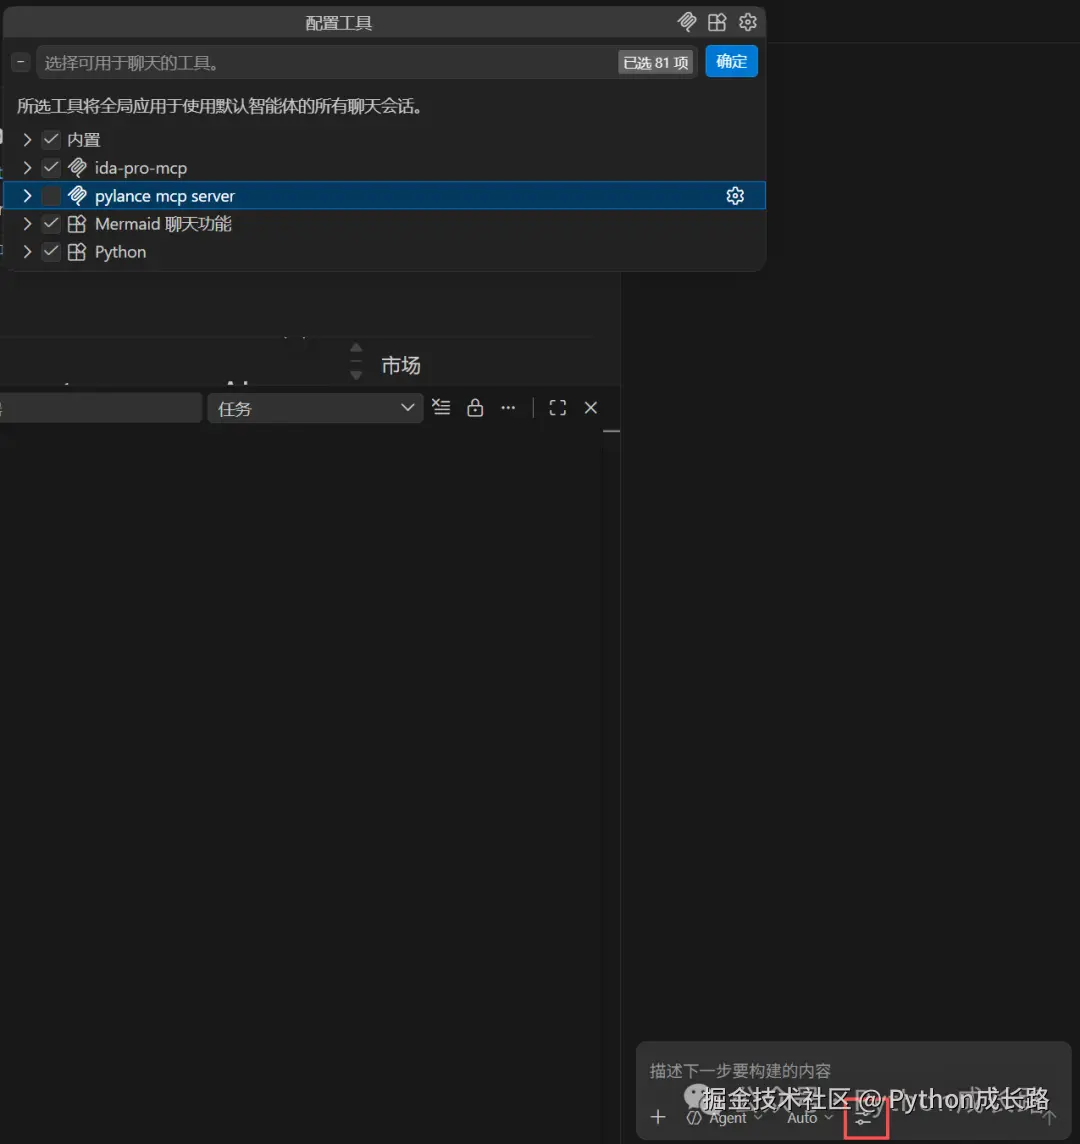Click the pylance mcp server row icon
1080x1144 pixels.
(x=77, y=196)
